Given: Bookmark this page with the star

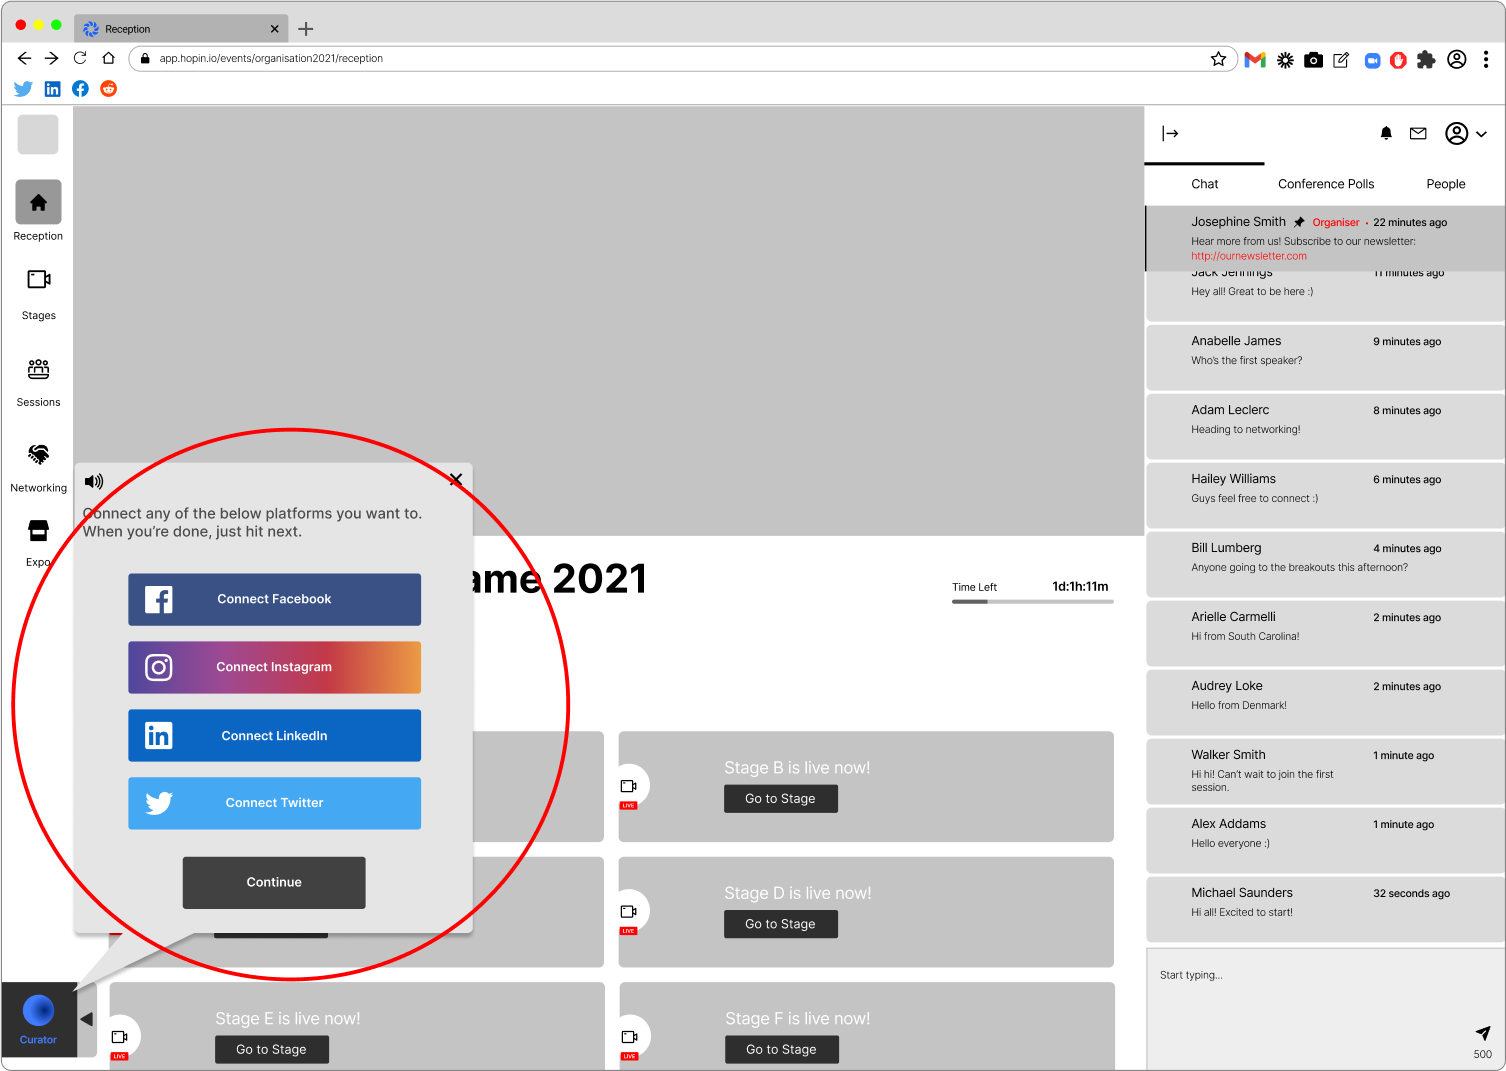Looking at the screenshot, I should (1218, 59).
